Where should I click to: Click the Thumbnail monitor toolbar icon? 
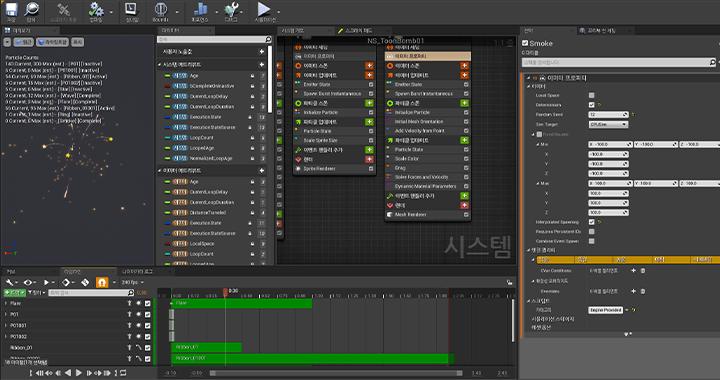tap(131, 10)
